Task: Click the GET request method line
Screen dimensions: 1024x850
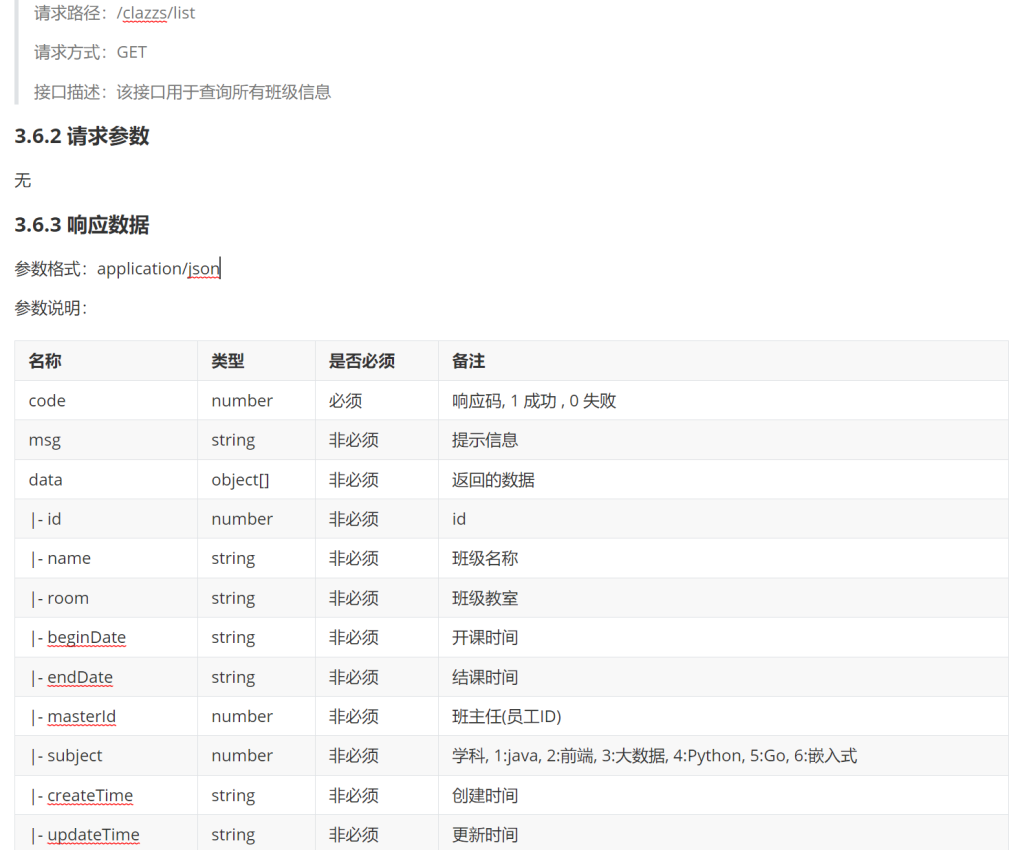Action: [91, 52]
